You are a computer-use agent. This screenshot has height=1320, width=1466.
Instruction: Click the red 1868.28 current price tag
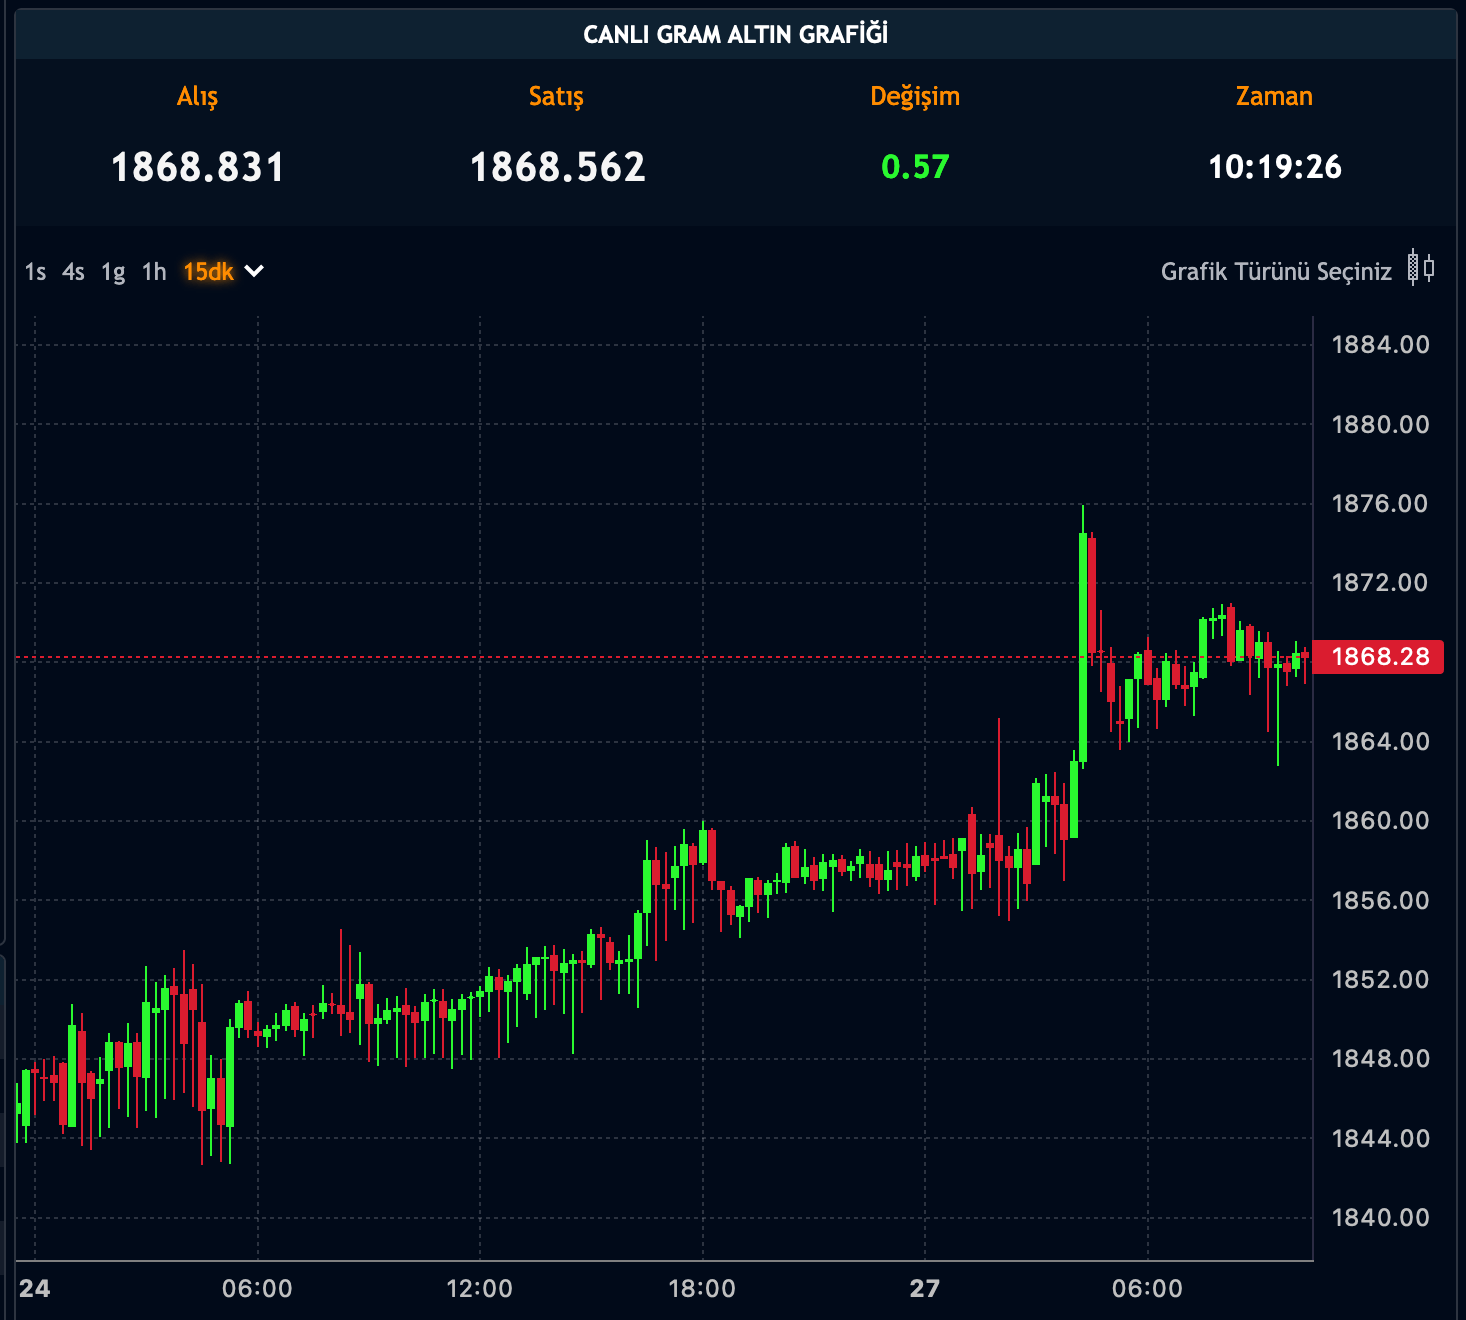pos(1379,657)
